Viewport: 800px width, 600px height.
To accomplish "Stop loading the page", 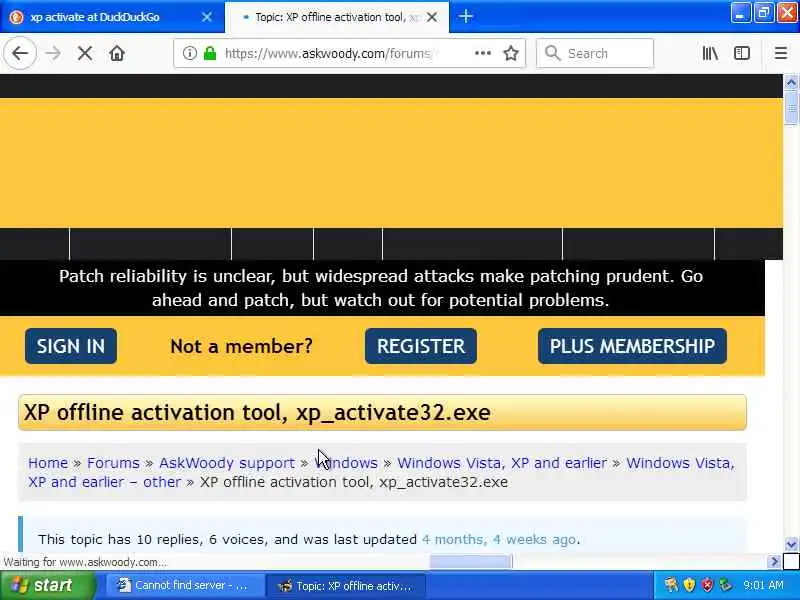I will 85,53.
